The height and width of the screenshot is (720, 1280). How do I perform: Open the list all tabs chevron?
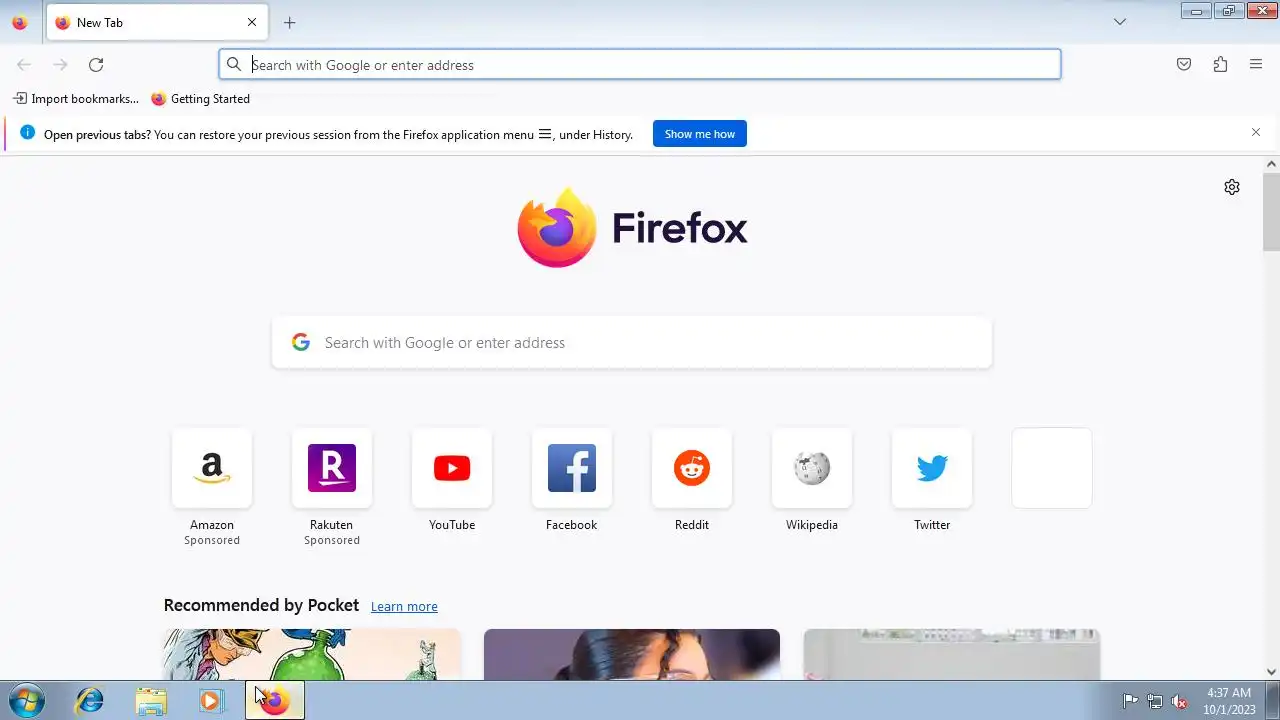click(1120, 22)
